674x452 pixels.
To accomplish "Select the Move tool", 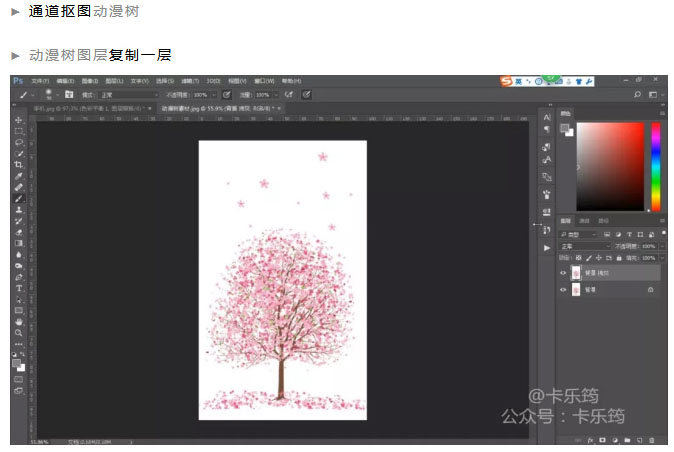I will [19, 120].
